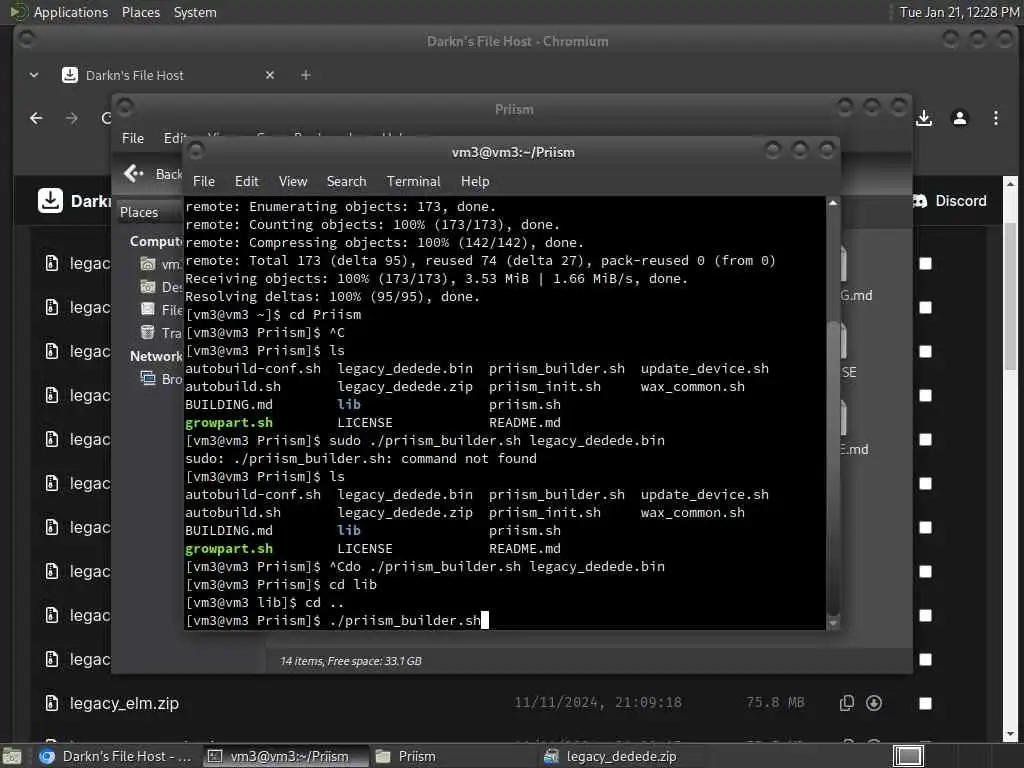
Task: Go back in the Chromium browser
Action: (x=37, y=118)
